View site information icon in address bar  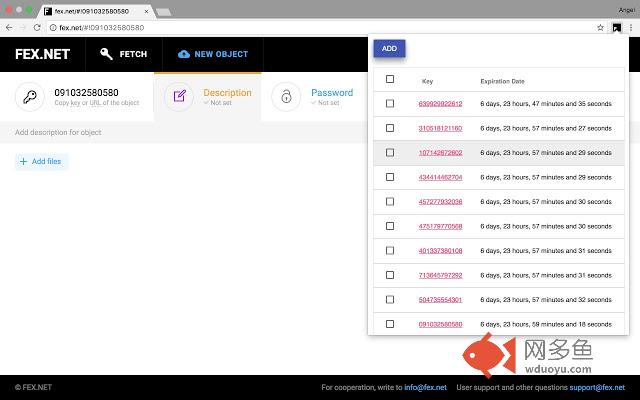point(53,28)
